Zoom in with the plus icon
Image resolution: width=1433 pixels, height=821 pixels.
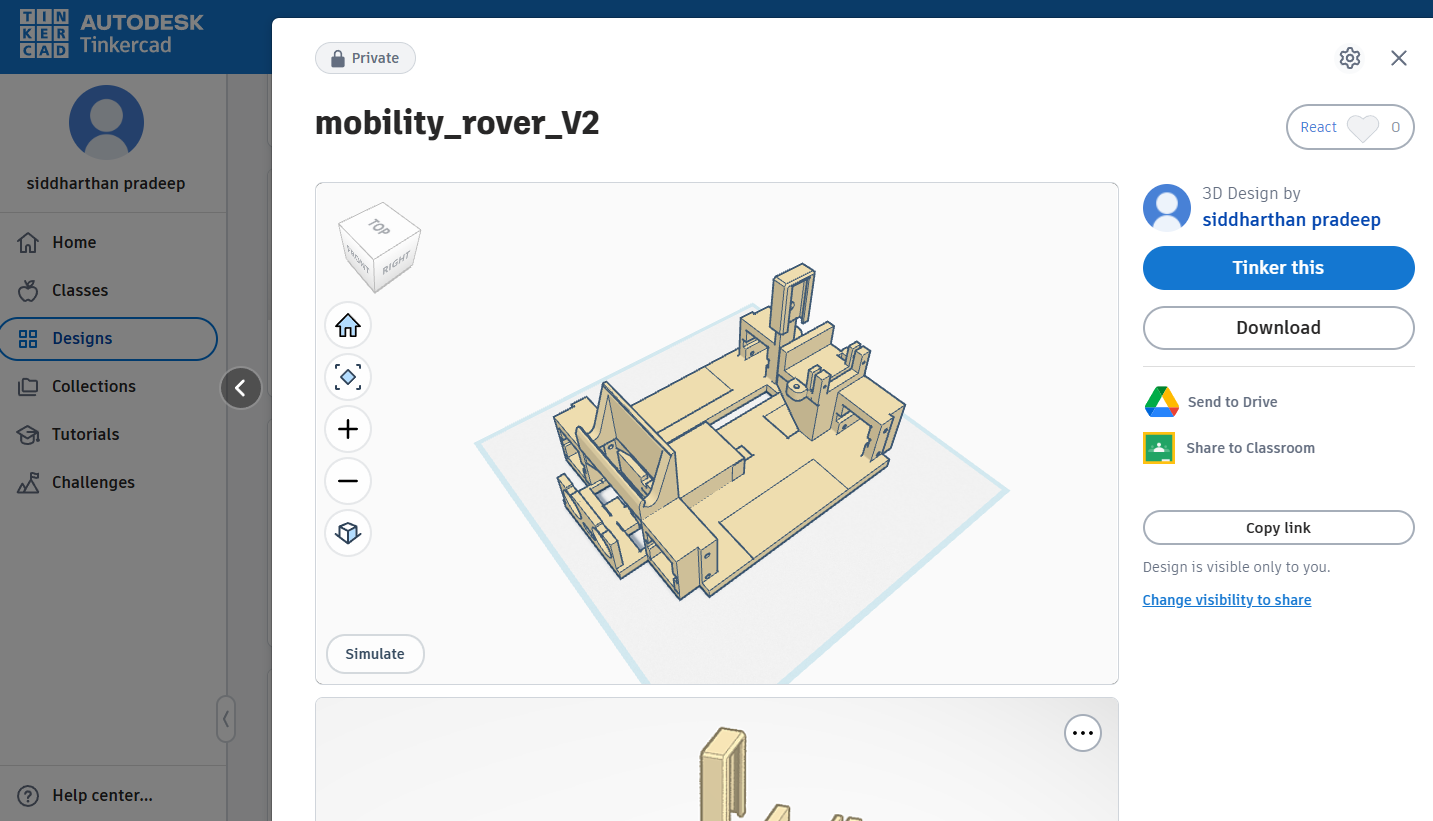click(x=348, y=429)
